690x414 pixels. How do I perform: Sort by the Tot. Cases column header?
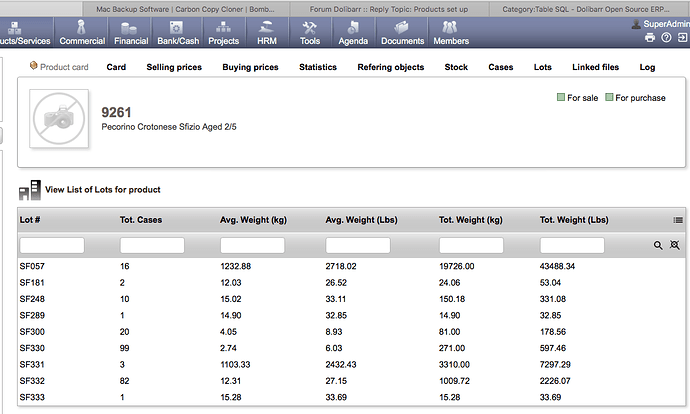[141, 220]
